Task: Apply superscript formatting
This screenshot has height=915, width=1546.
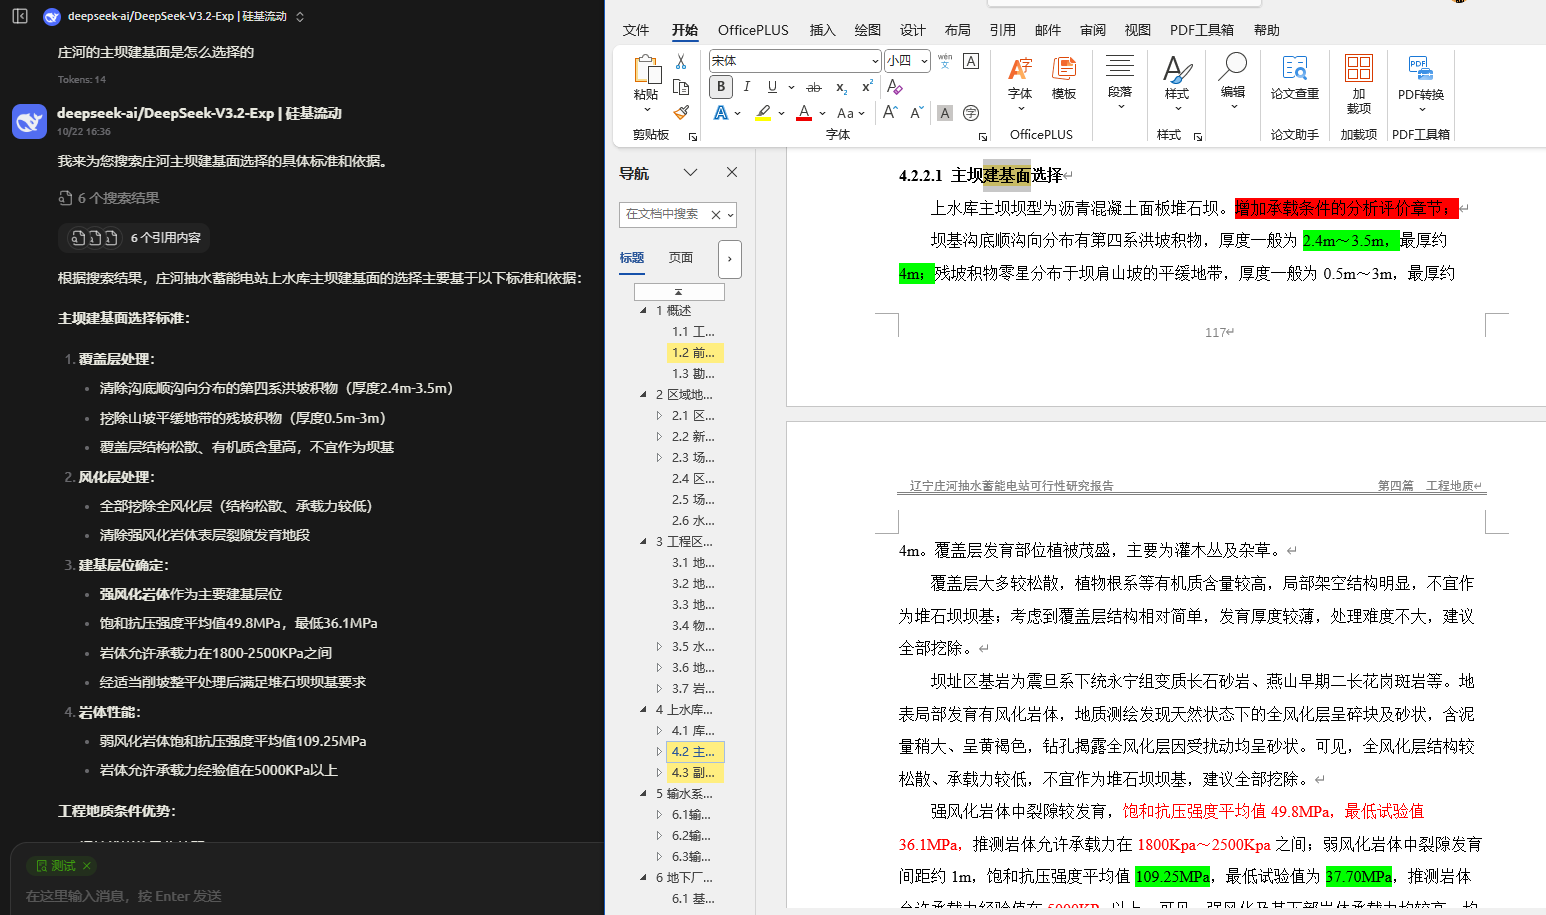Action: 867,87
